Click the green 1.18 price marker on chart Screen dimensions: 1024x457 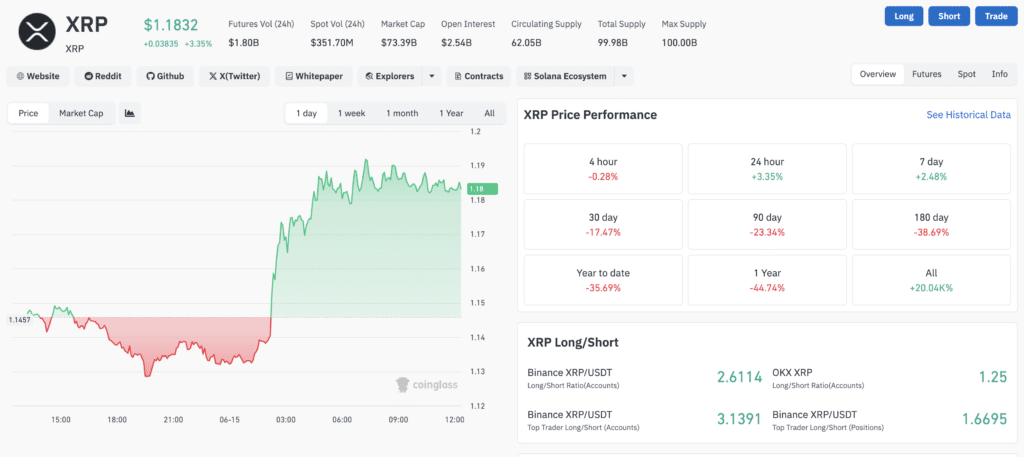(482, 189)
